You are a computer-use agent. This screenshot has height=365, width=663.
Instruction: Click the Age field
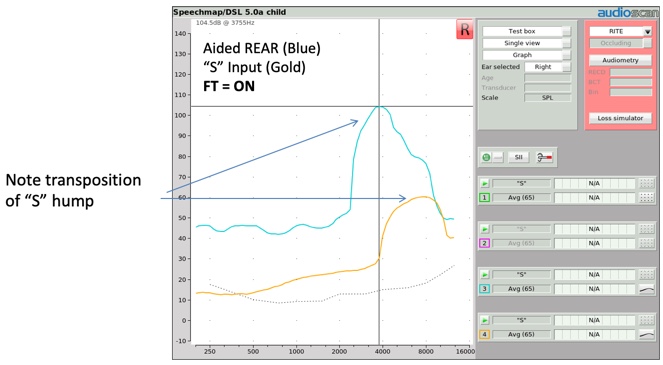coord(548,78)
